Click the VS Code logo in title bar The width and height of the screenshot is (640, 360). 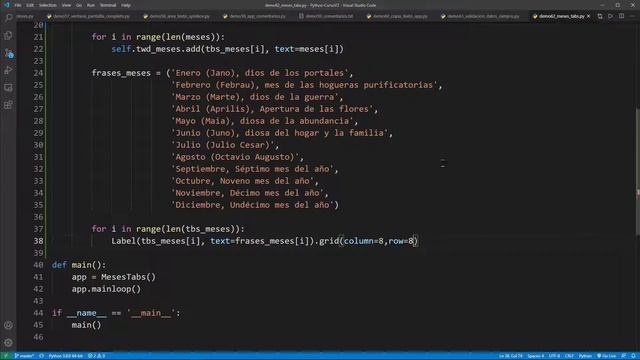[x=7, y=5]
